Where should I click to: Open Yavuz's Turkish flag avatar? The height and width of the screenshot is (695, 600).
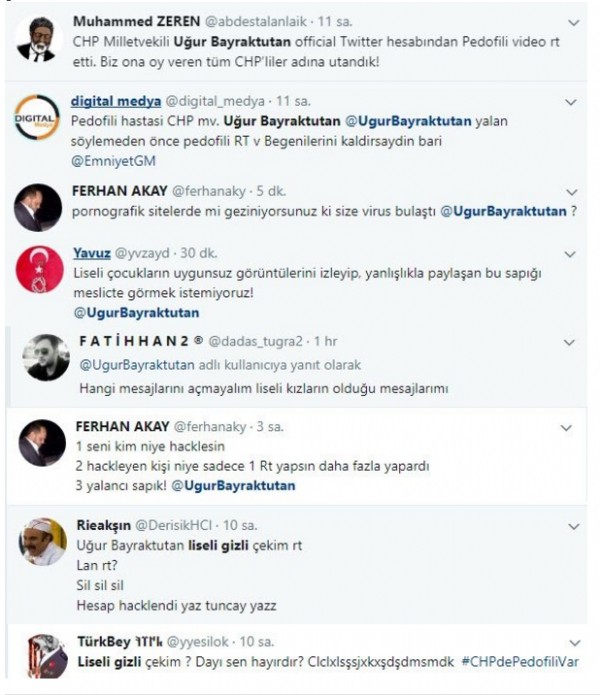pyautogui.click(x=40, y=269)
